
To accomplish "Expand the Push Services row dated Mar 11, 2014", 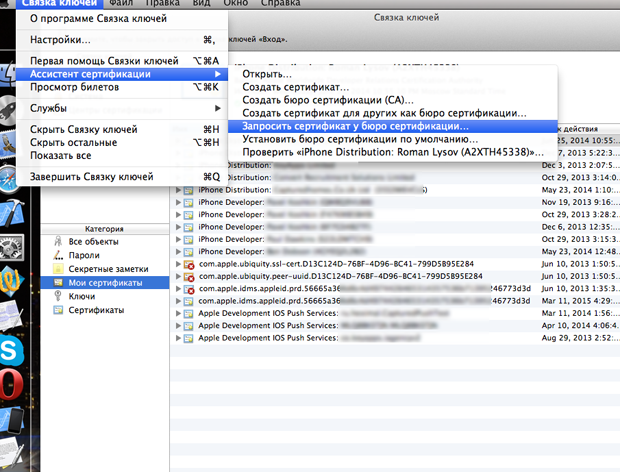I will click(x=178, y=313).
